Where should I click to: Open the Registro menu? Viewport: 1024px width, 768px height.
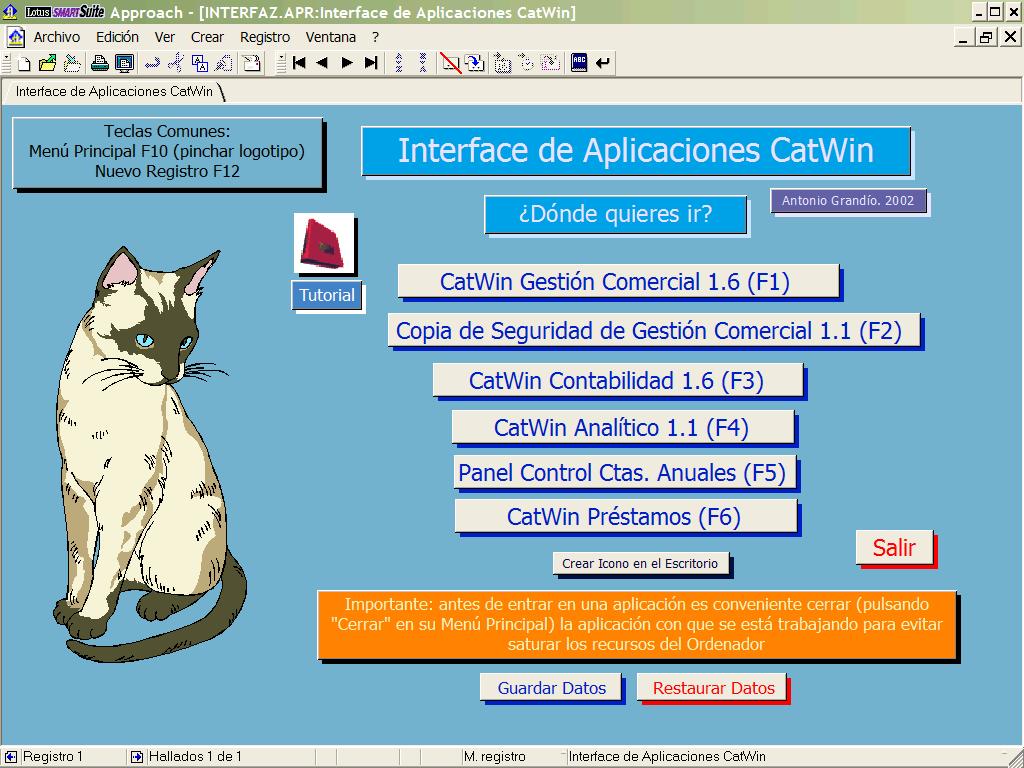(x=265, y=37)
